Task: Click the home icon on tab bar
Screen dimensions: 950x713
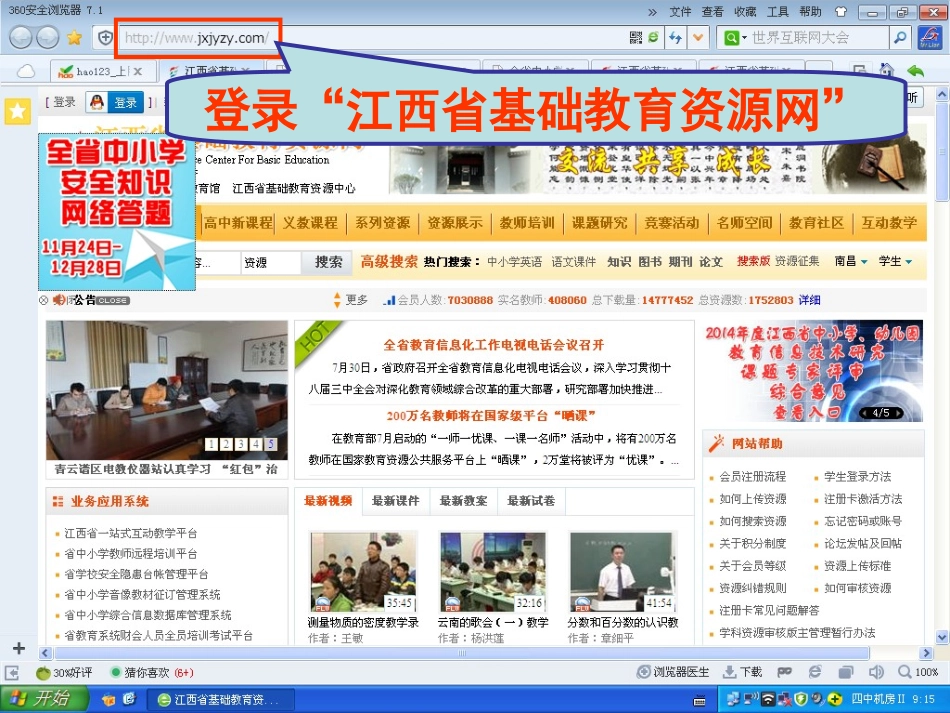Action: pyautogui.click(x=886, y=70)
